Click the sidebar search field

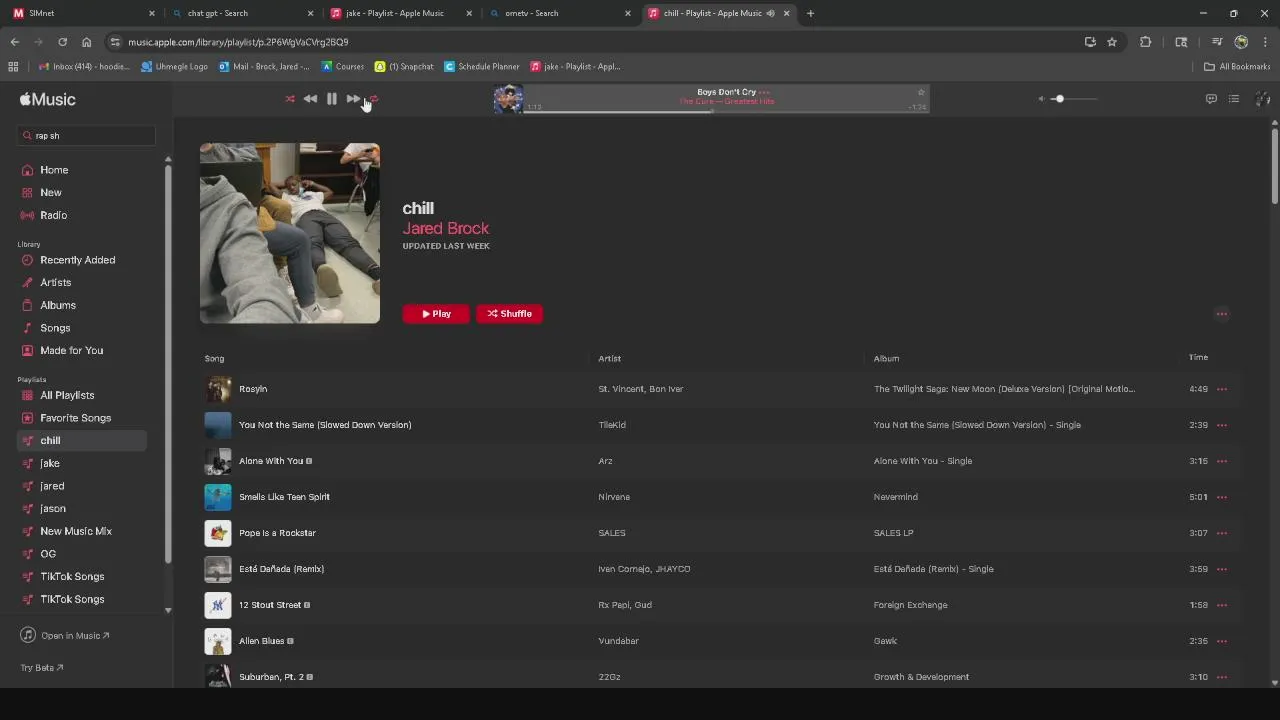88,135
